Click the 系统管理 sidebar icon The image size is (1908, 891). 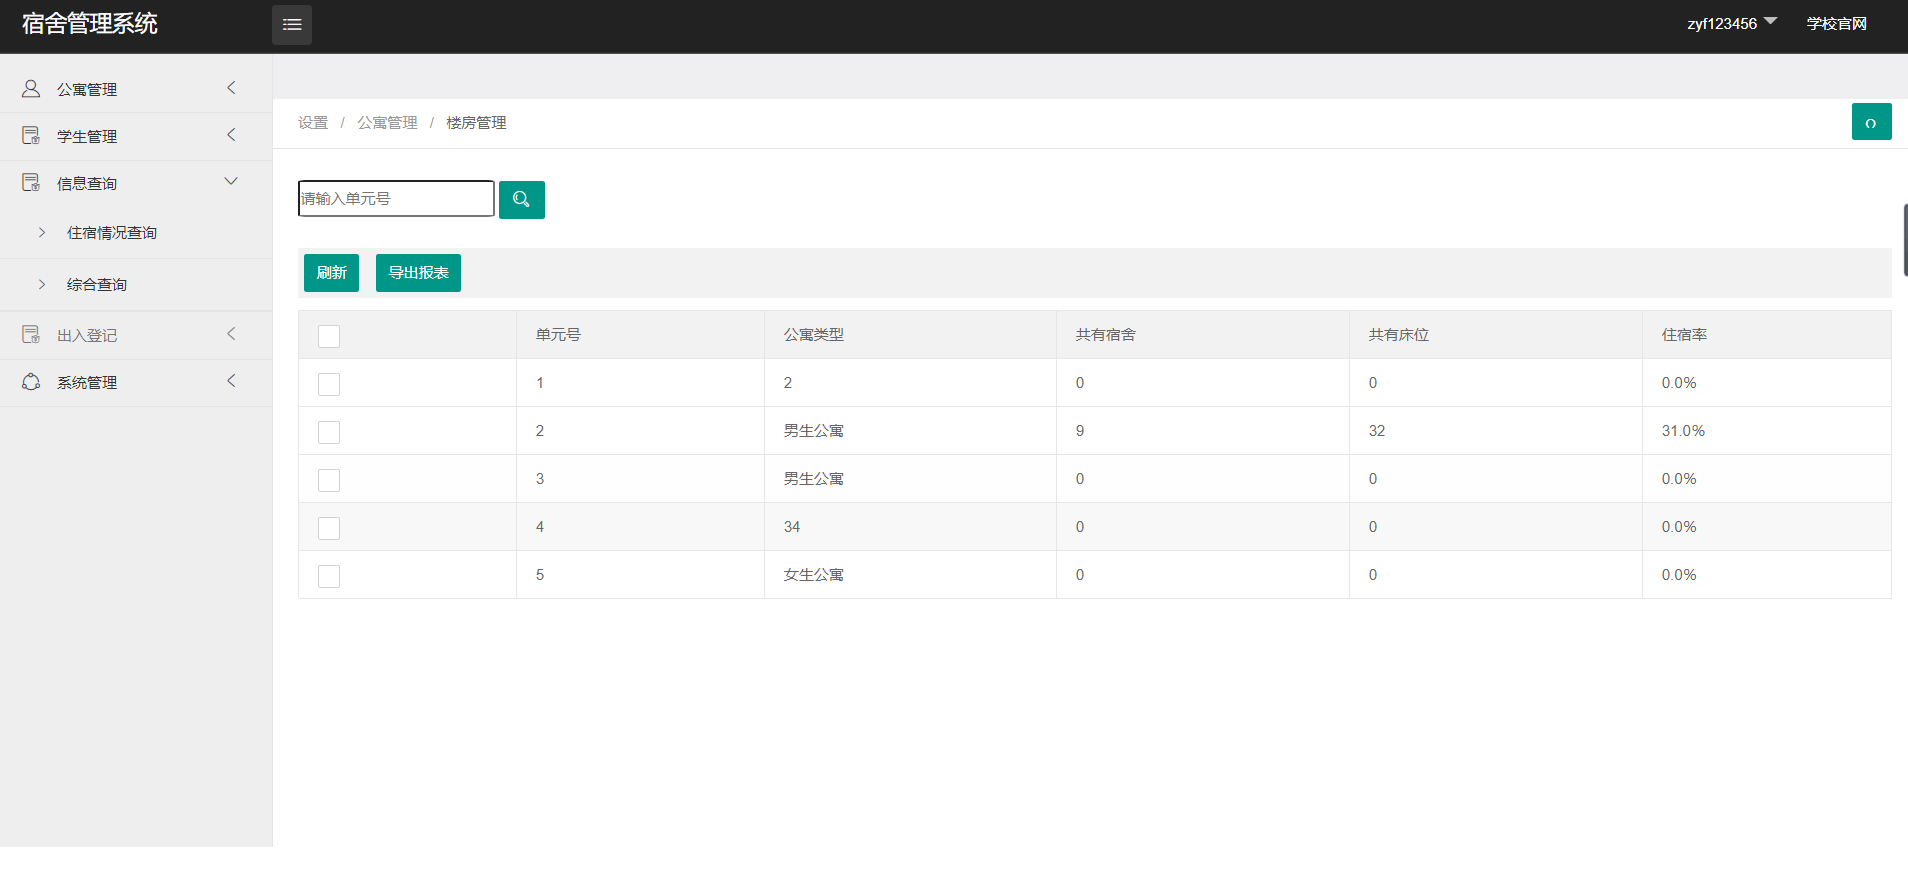pos(31,382)
